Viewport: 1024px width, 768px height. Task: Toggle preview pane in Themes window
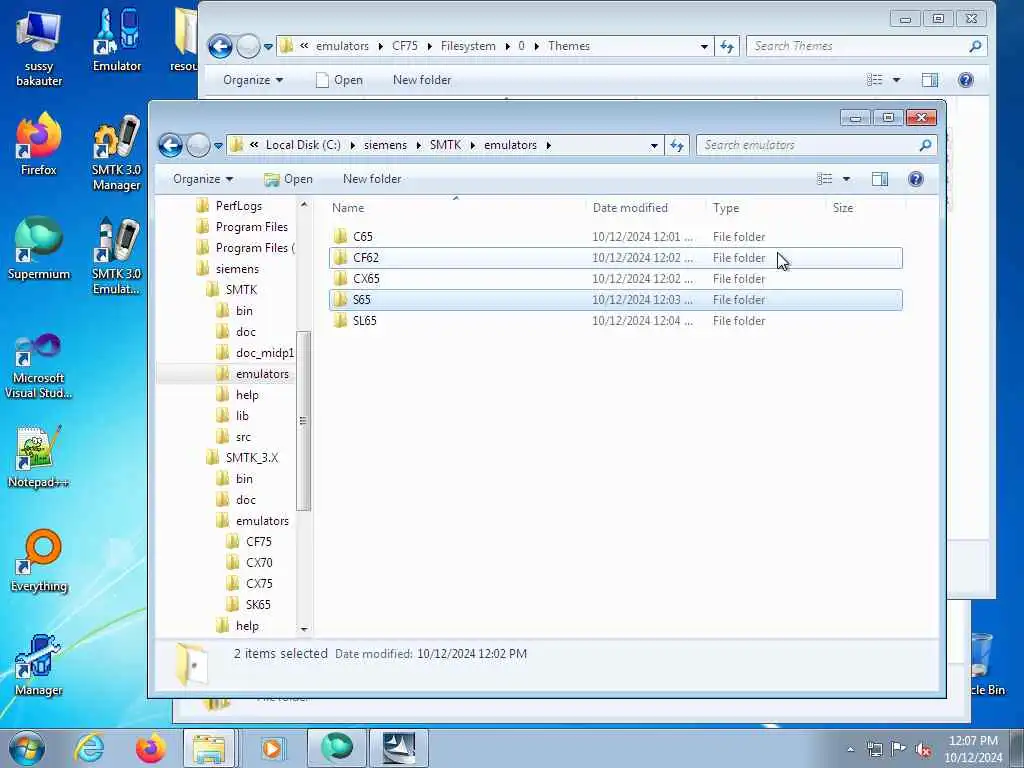pos(929,80)
